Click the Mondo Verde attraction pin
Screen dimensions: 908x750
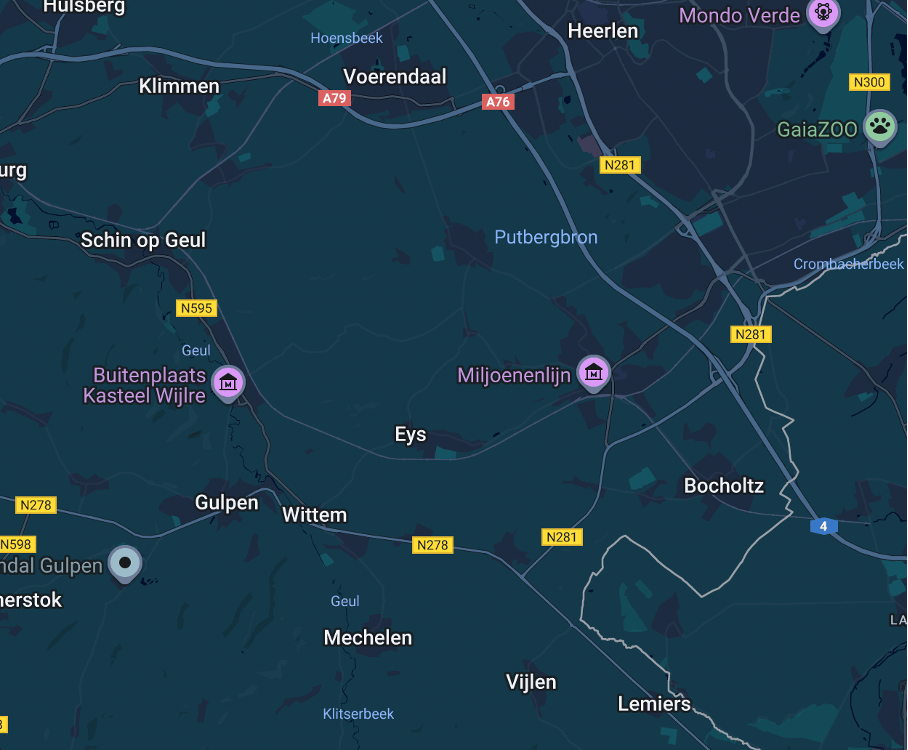tap(823, 13)
